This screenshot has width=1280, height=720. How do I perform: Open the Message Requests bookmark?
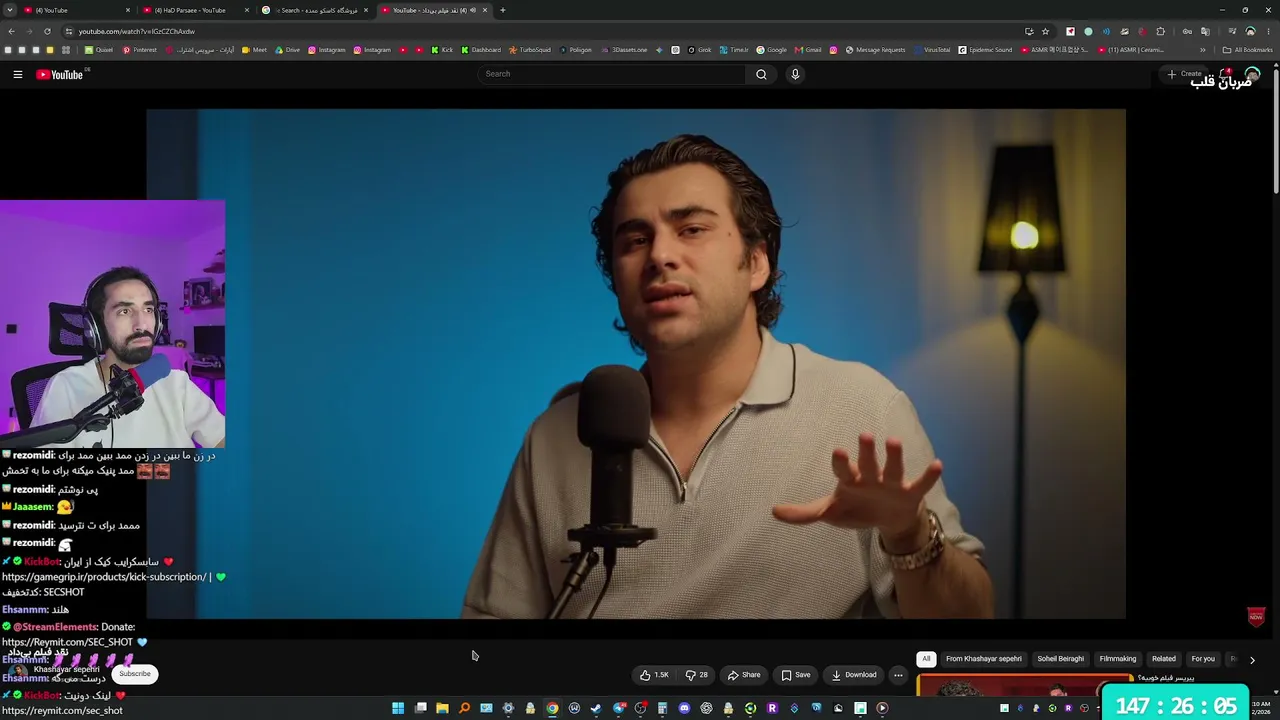click(x=875, y=50)
